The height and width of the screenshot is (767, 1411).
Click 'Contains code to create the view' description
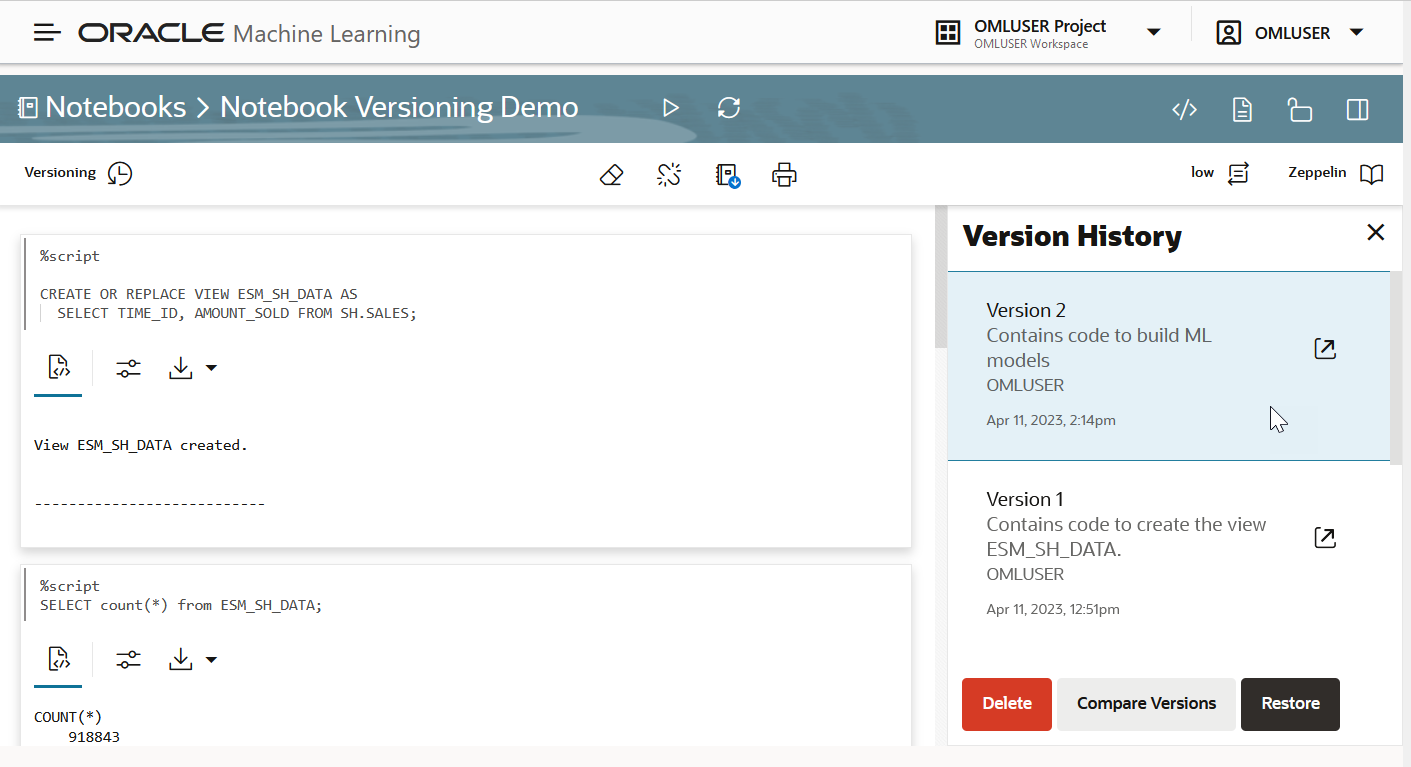point(1126,536)
